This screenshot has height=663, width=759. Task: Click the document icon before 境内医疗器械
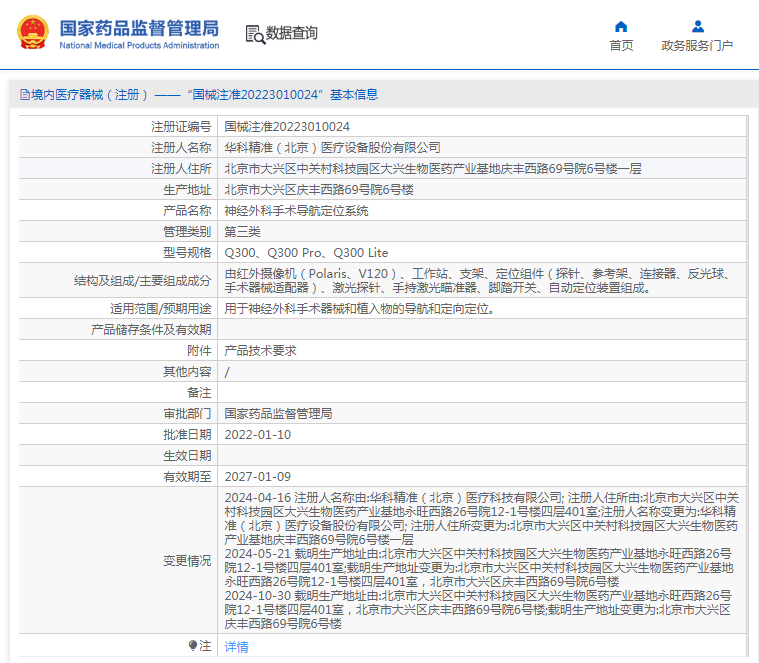tap(25, 95)
